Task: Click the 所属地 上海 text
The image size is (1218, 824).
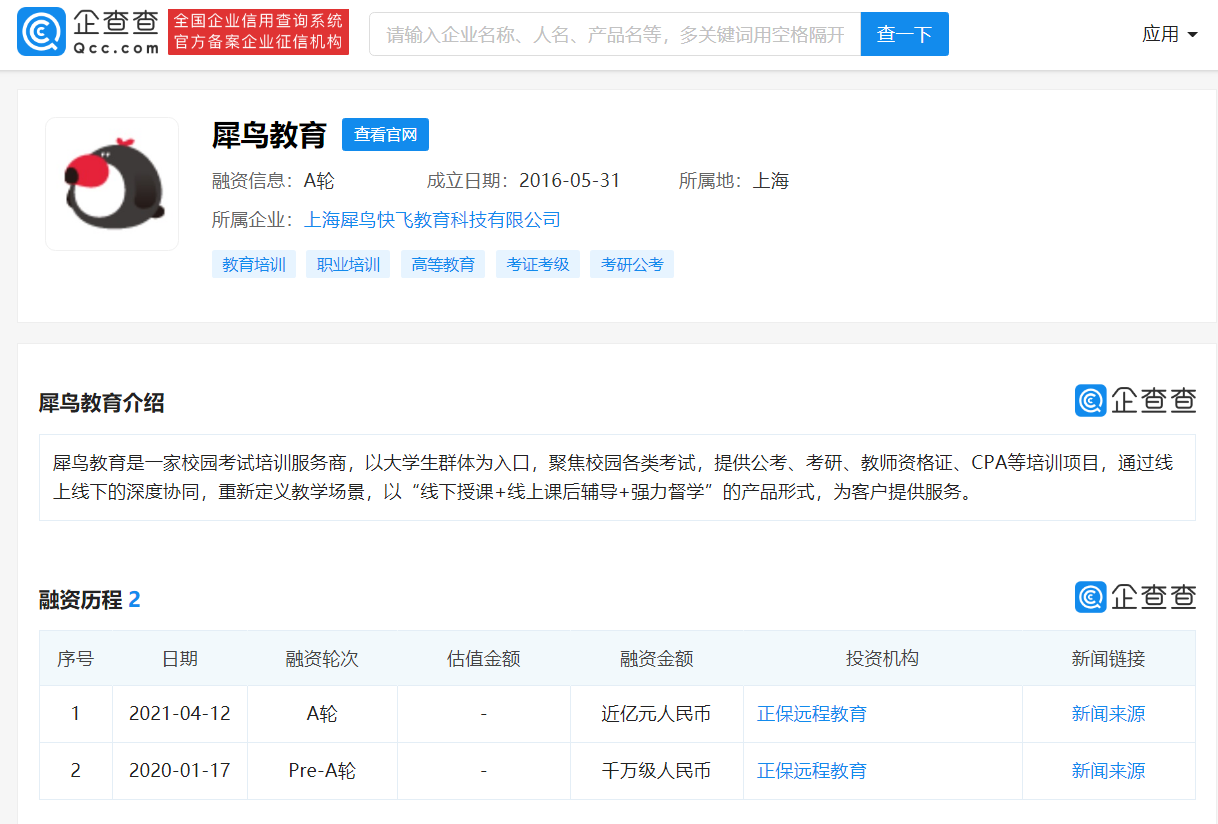Action: 734,181
